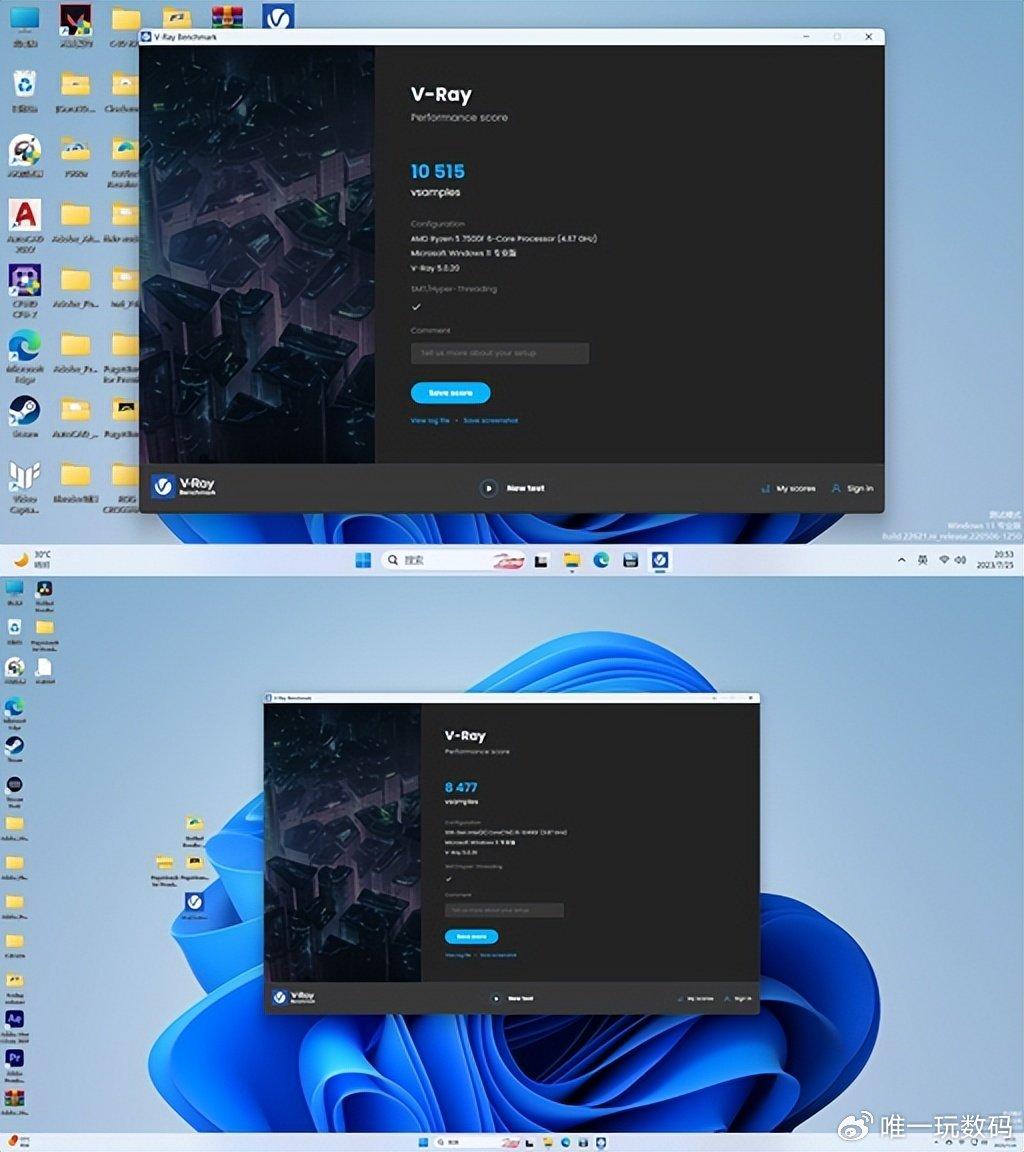The width and height of the screenshot is (1024, 1152).
Task: Open File Explorer from the taskbar
Action: pos(571,561)
